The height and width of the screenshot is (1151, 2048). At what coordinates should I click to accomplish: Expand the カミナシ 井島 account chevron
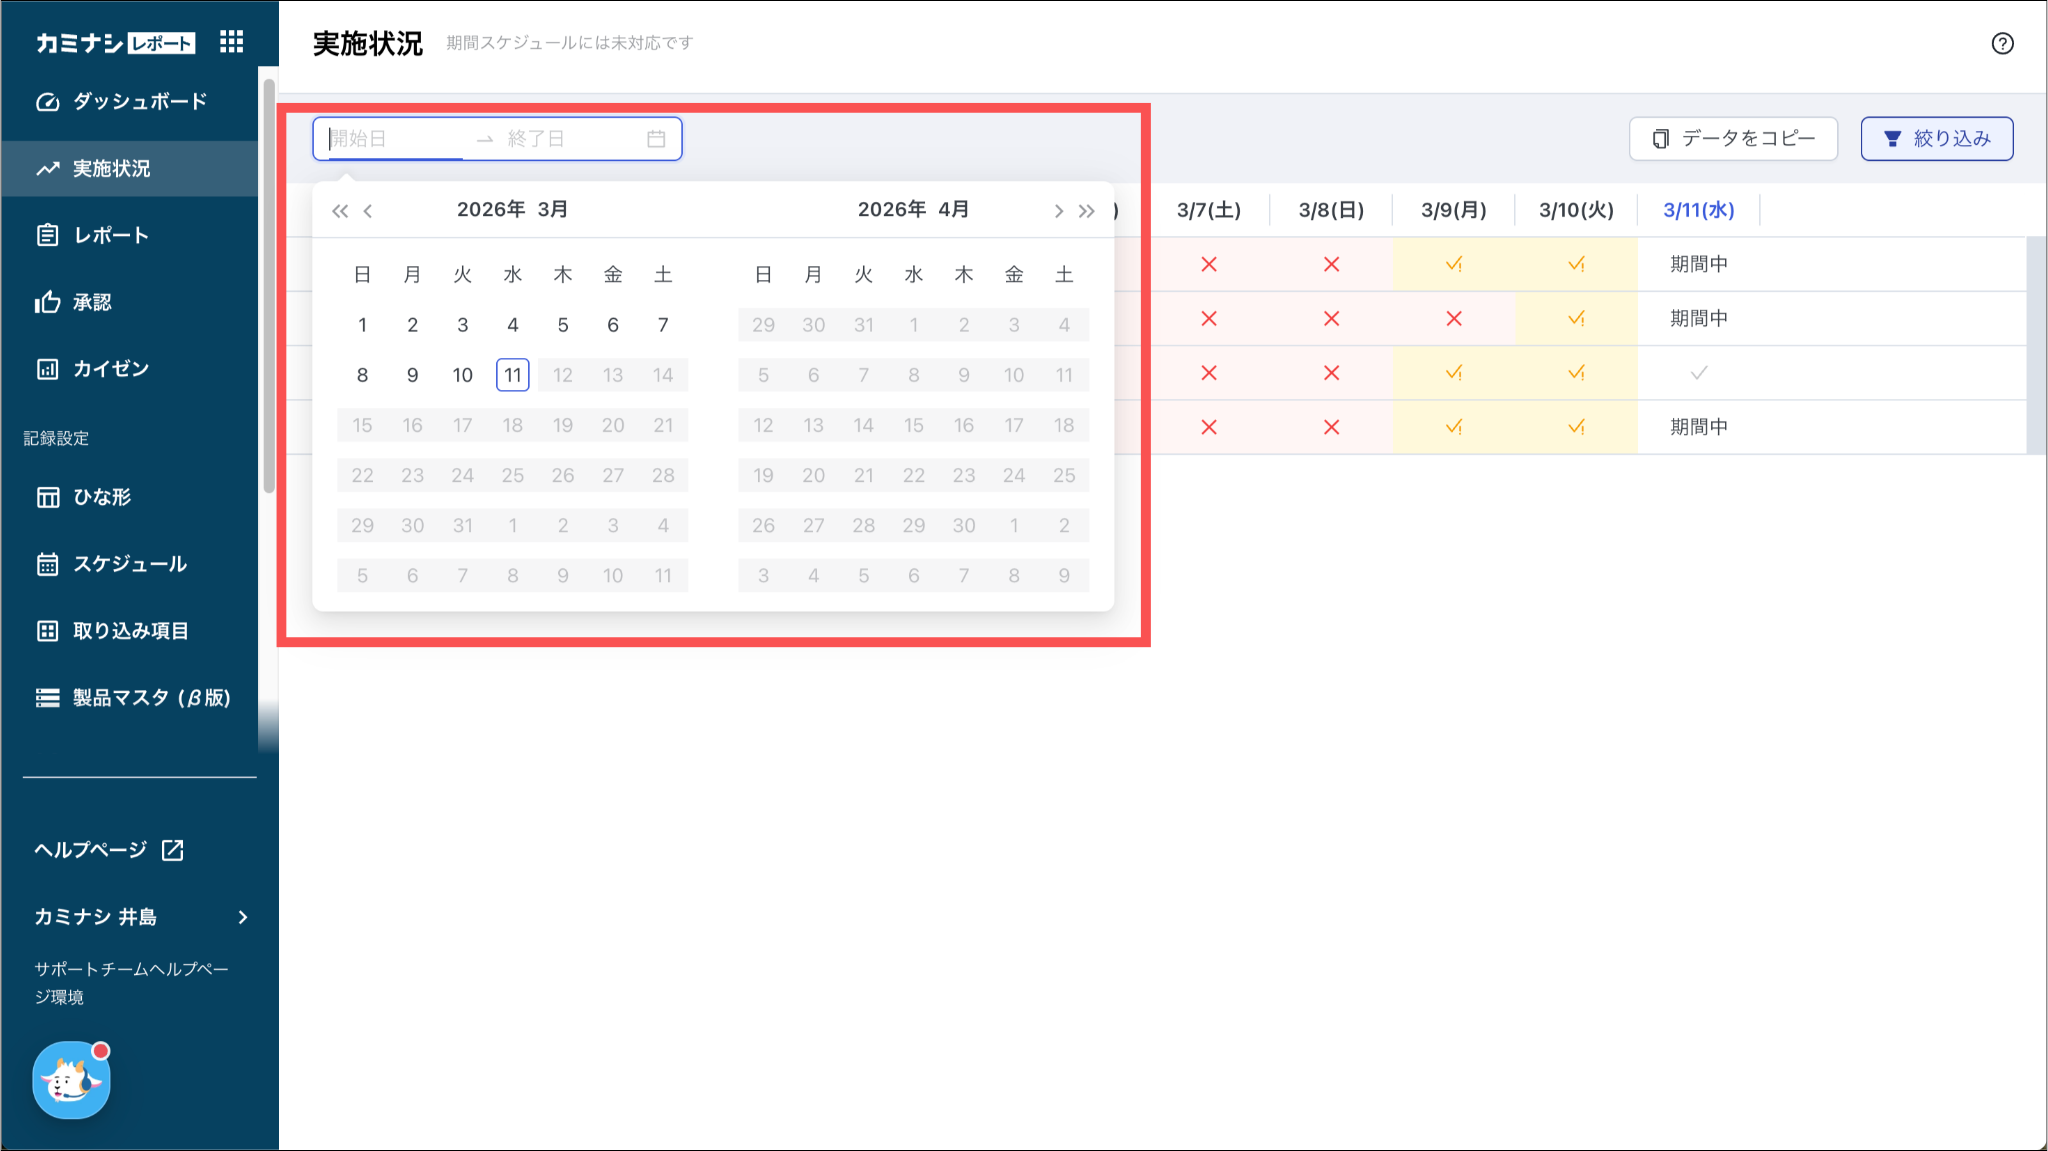pyautogui.click(x=242, y=917)
